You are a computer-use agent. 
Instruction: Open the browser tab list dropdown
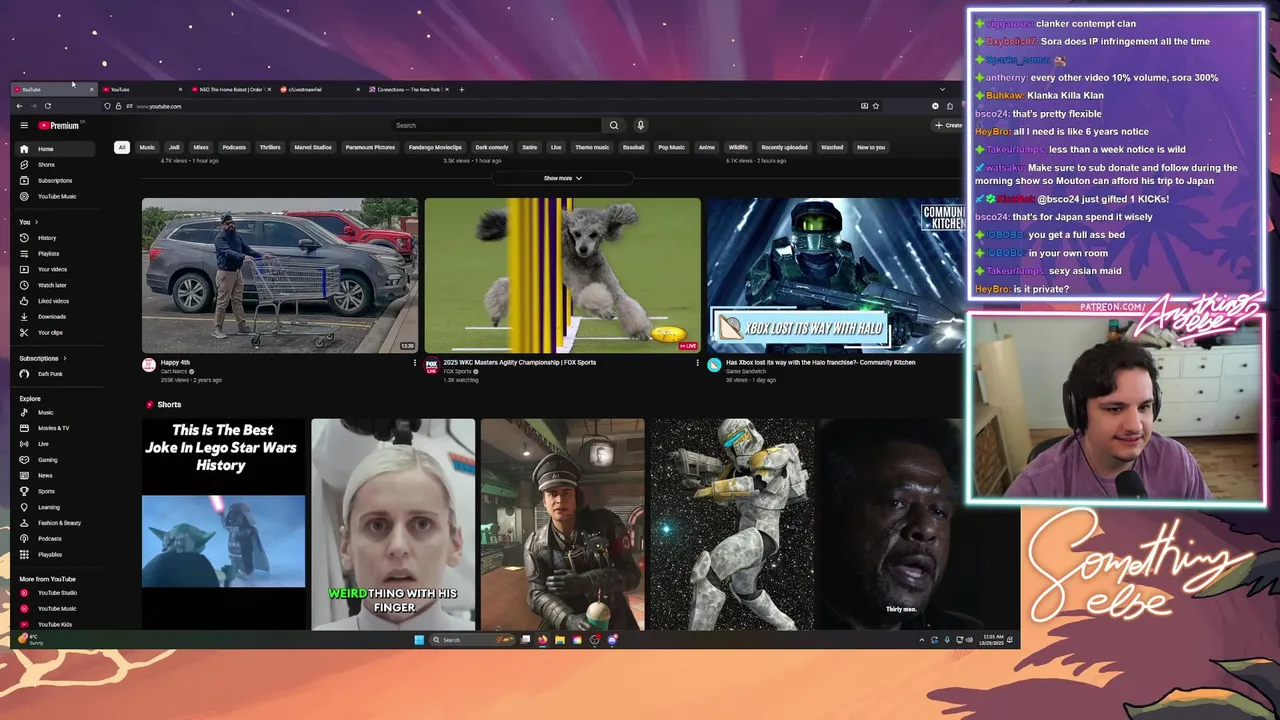942,90
